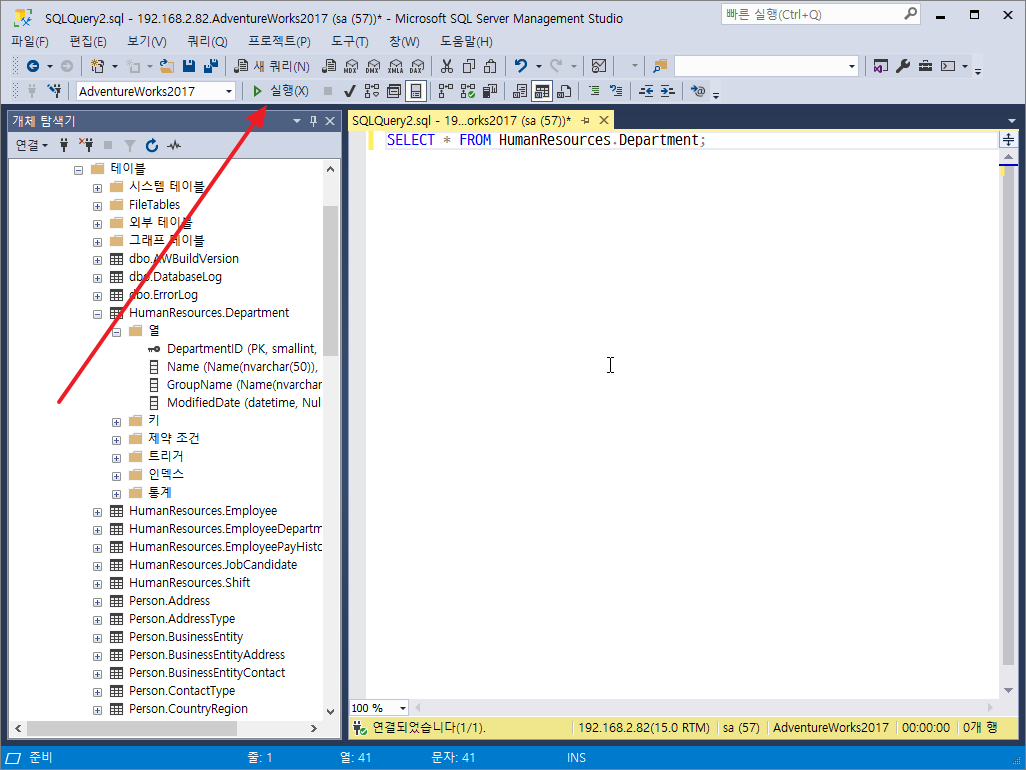Toggle Include Actual Execution Plan

(446, 91)
